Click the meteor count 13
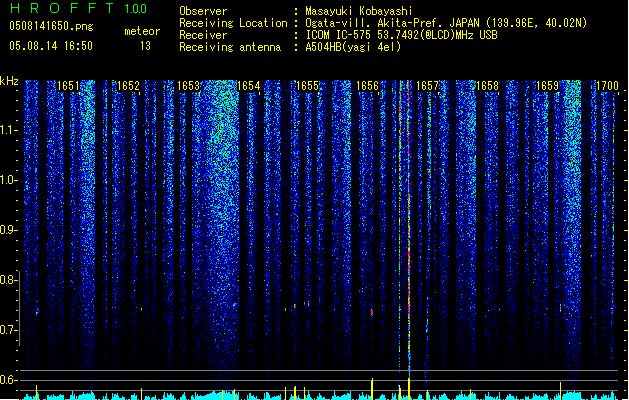Viewport: 629px width, 400px height. point(145,46)
